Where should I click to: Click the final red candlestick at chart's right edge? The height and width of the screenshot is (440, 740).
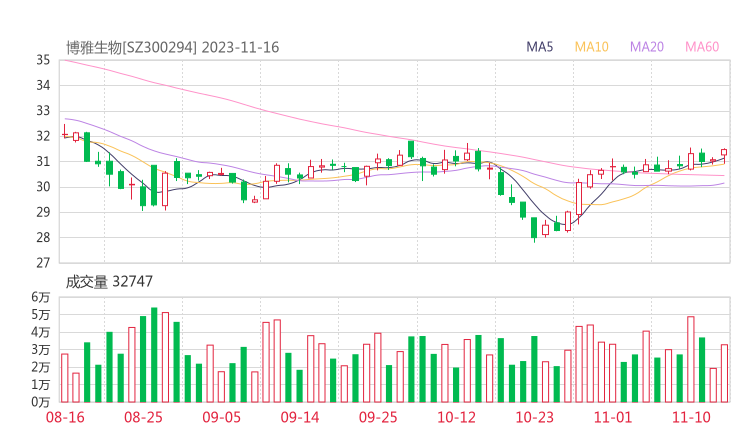[724, 156]
